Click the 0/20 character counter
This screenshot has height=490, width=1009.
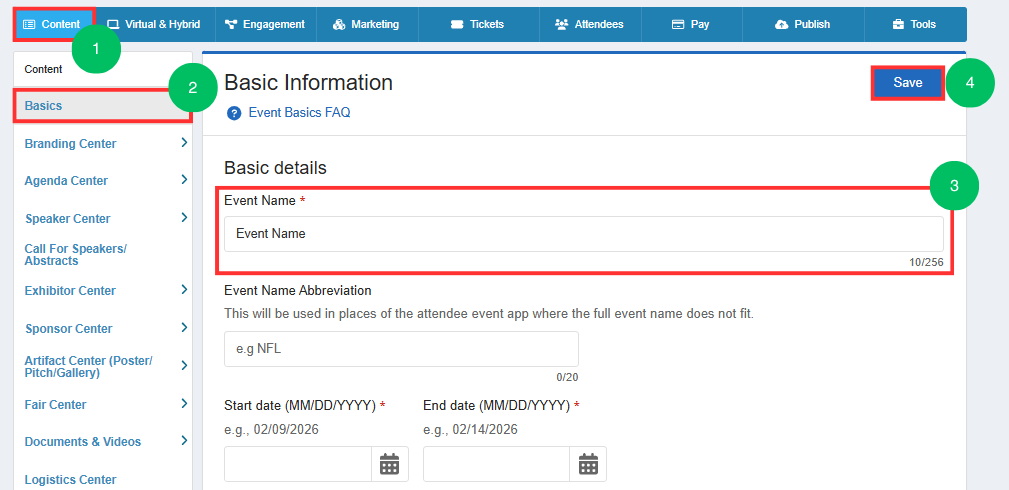(x=567, y=377)
